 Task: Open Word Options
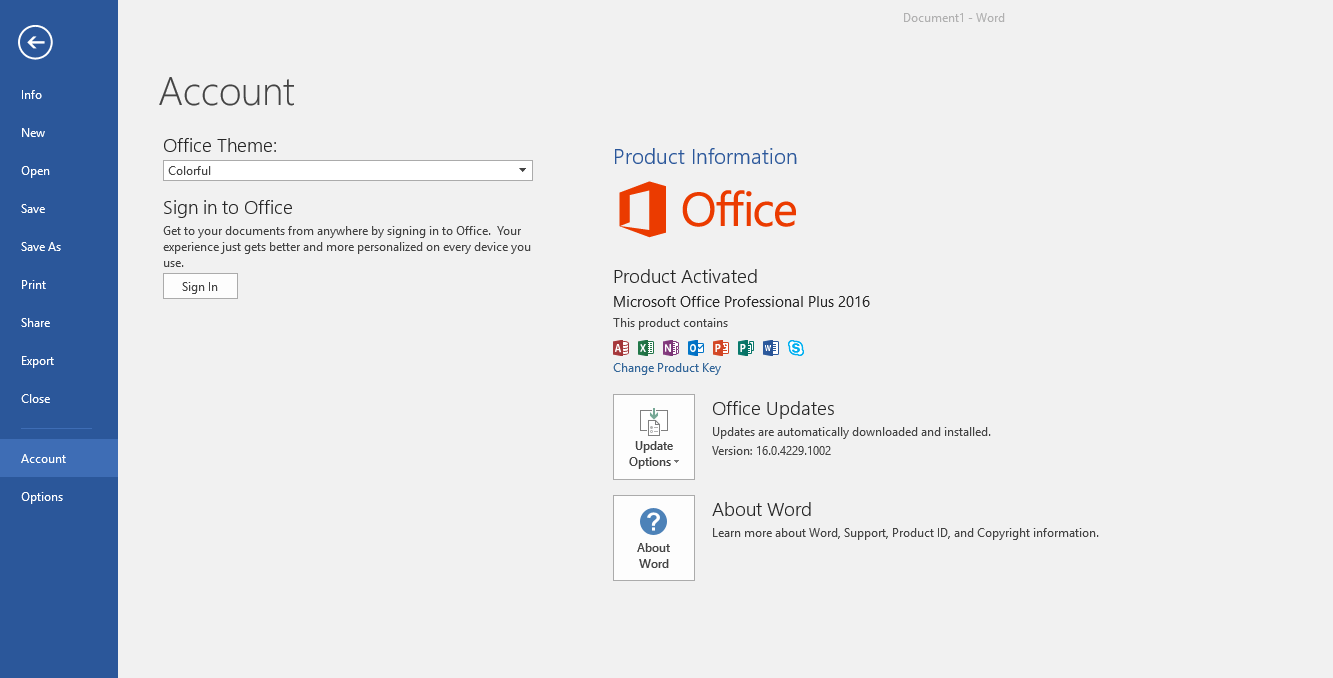click(59, 497)
